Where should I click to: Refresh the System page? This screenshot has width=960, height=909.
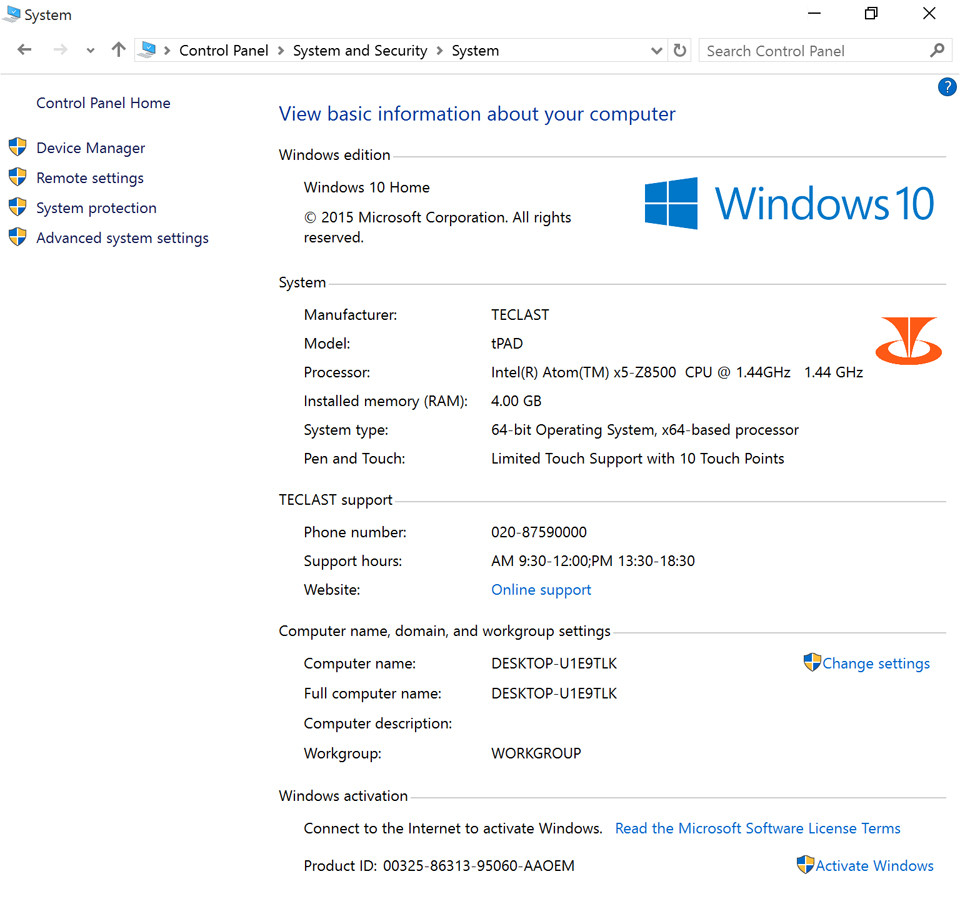coord(680,50)
